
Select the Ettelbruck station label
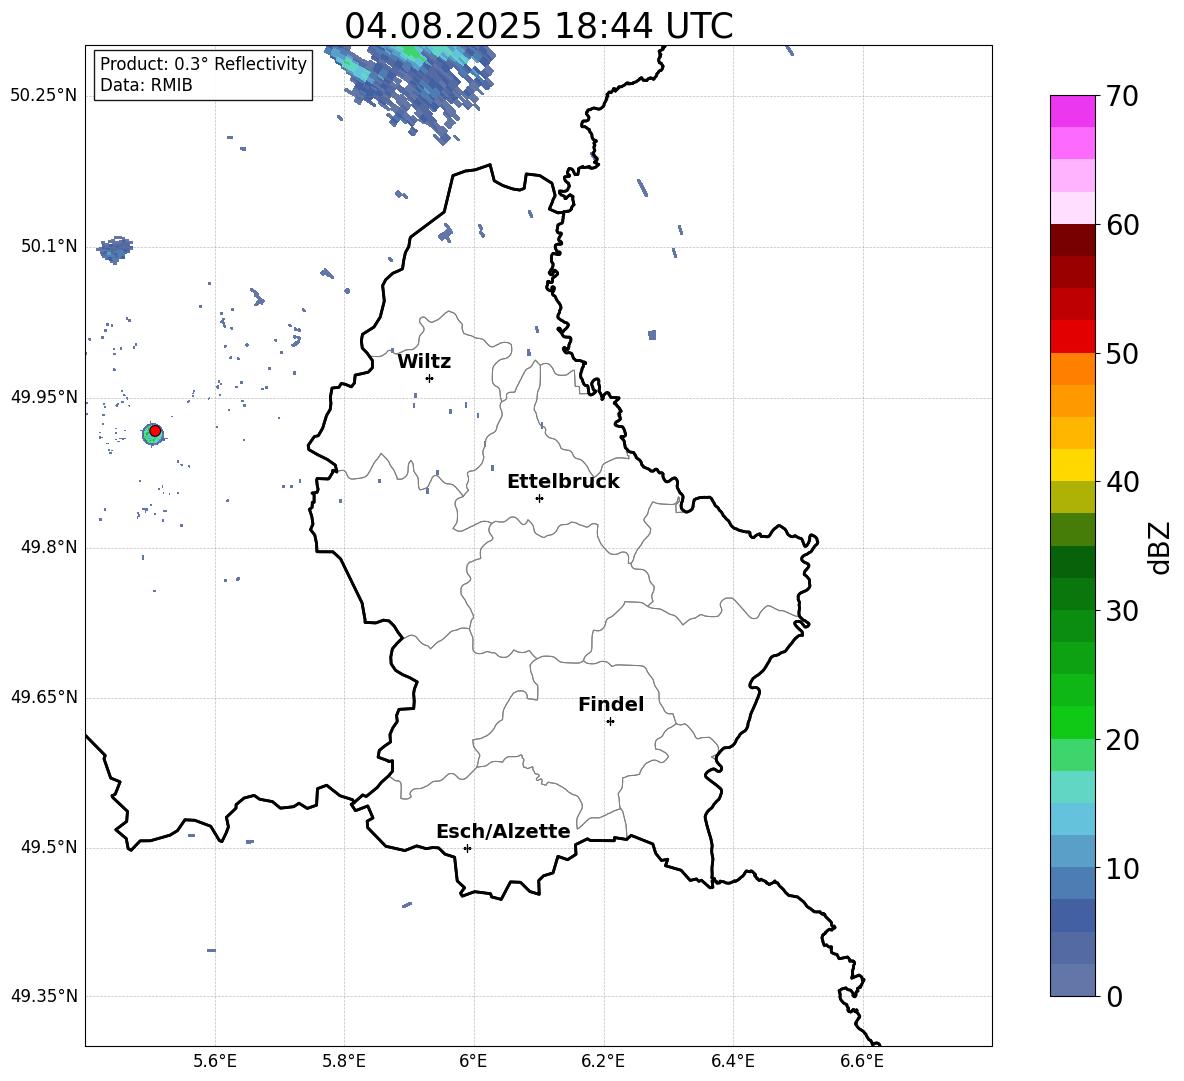[563, 482]
